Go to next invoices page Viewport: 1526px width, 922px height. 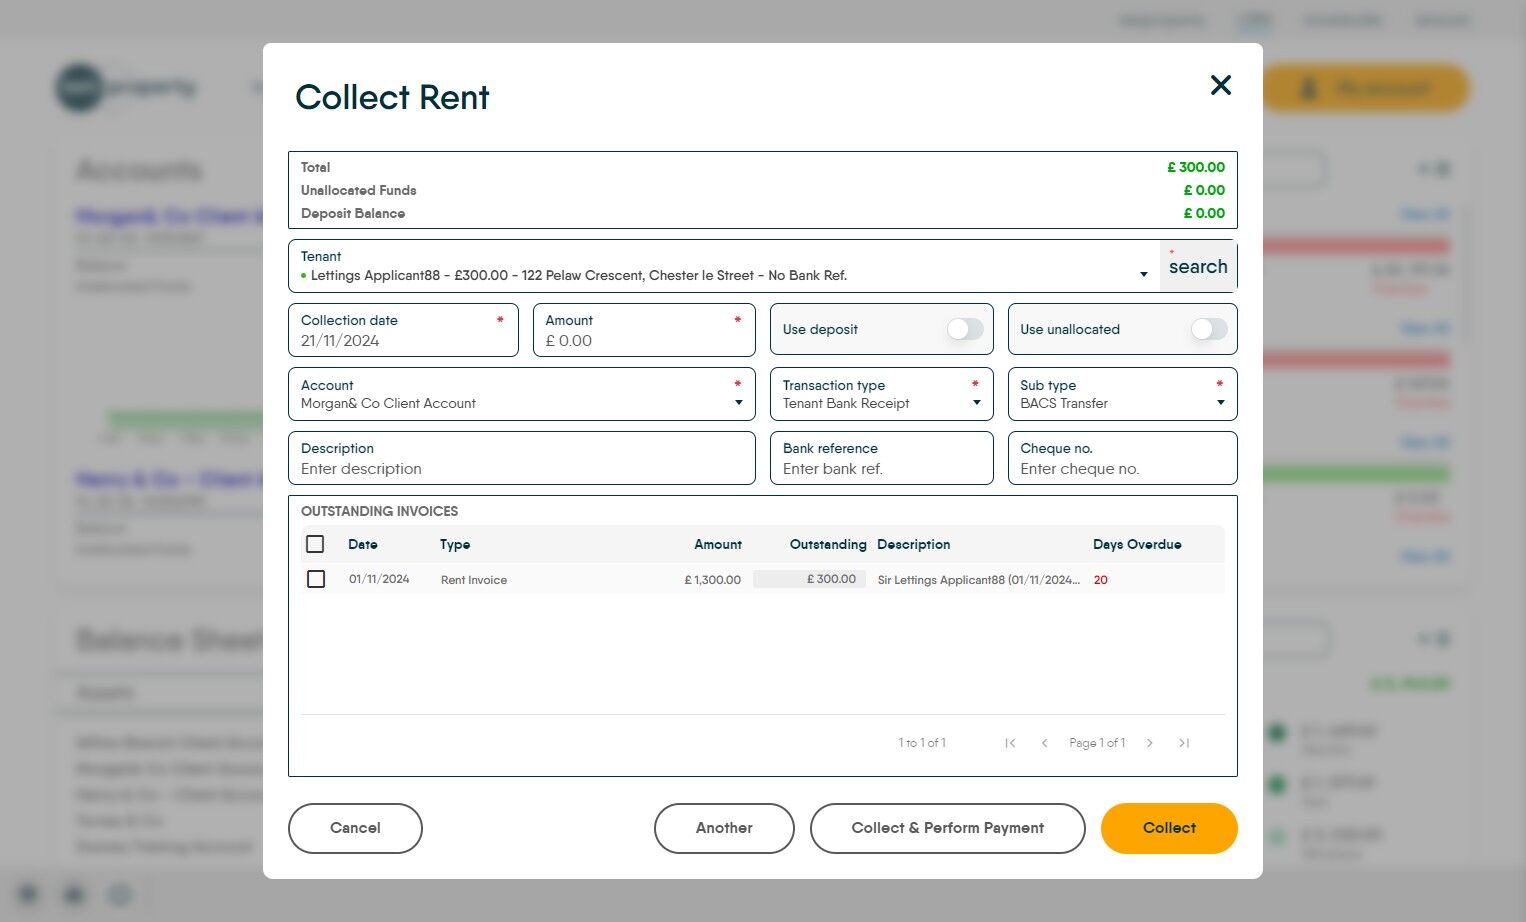pos(1150,743)
